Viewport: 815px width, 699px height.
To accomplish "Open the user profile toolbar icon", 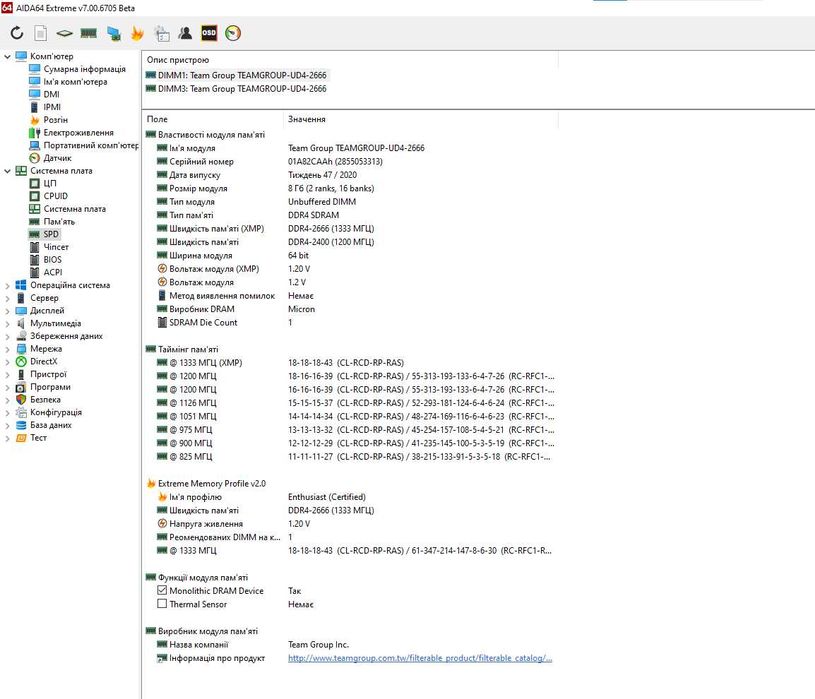I will (x=185, y=33).
